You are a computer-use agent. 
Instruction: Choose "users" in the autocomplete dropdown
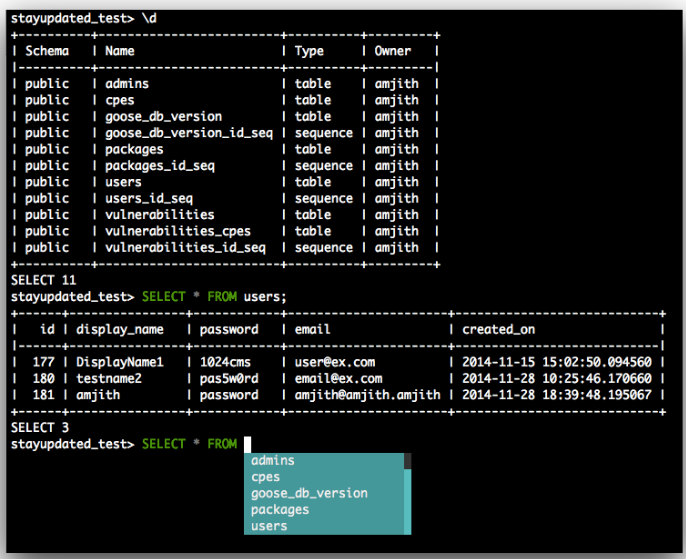coord(269,525)
